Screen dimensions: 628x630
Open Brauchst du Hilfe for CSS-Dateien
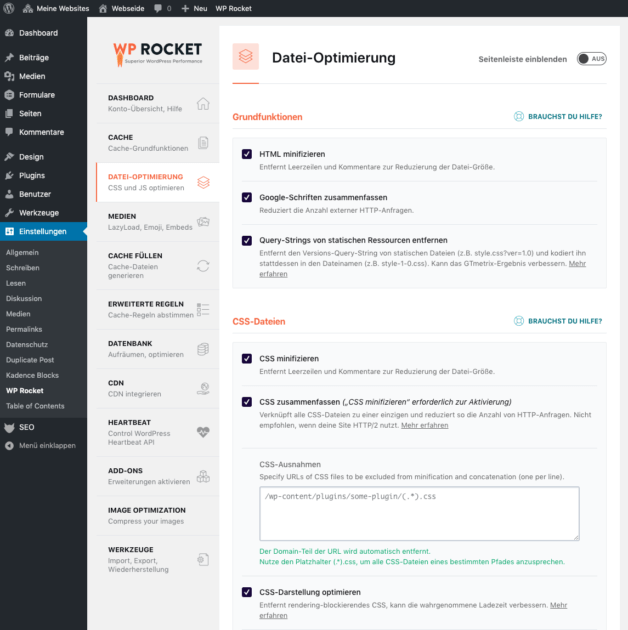point(558,321)
